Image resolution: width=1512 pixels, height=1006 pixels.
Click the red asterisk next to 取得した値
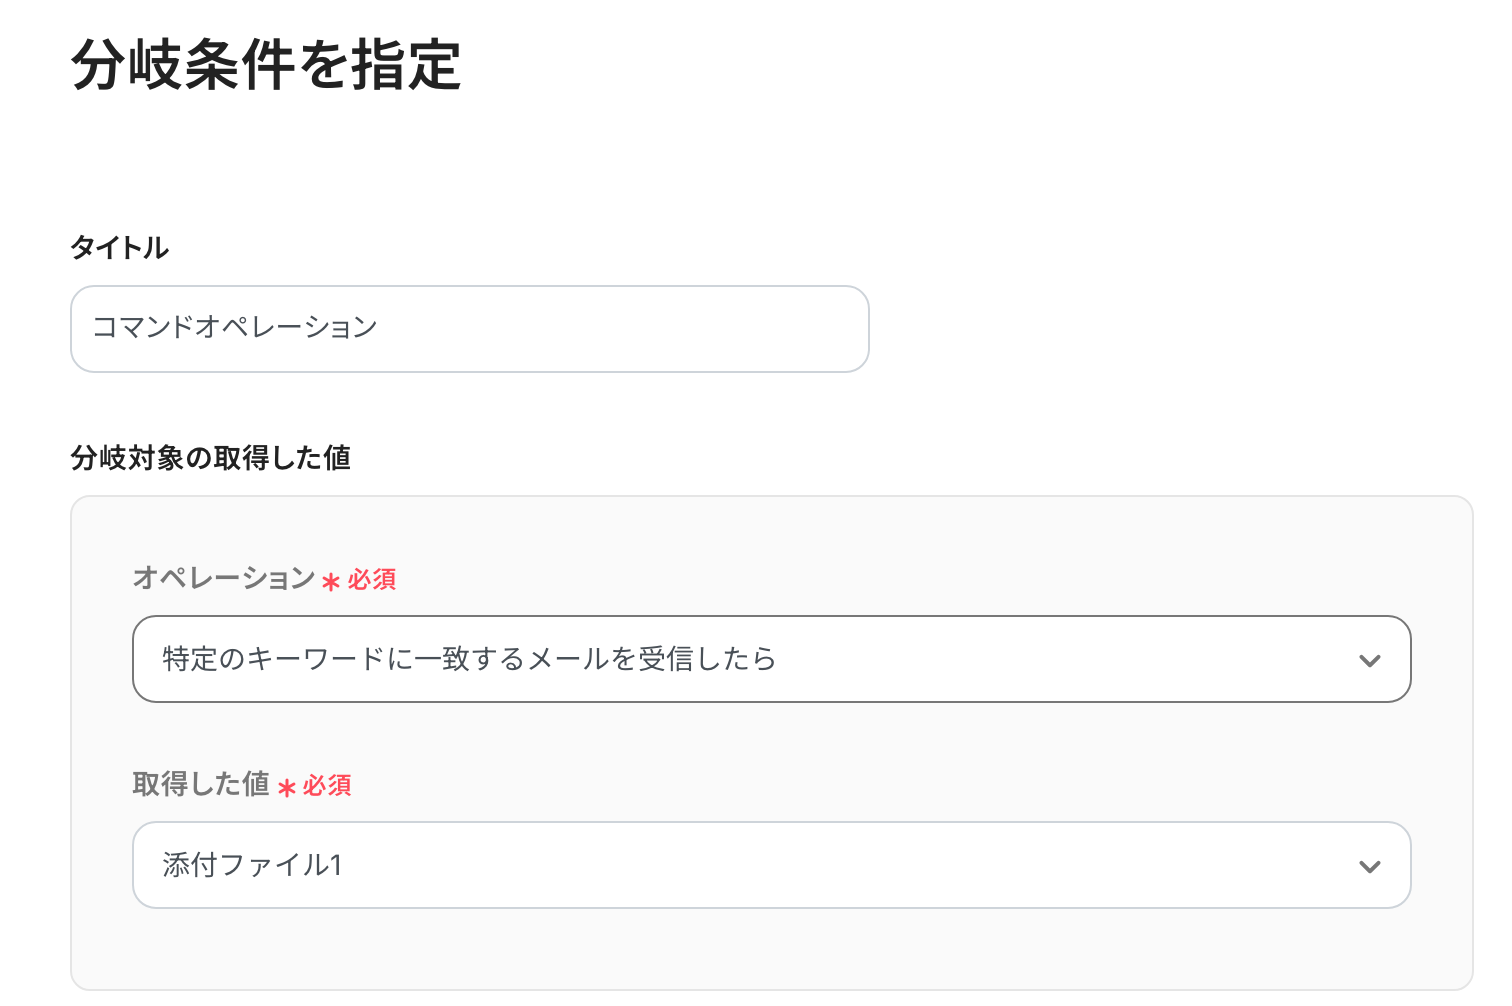pos(287,788)
